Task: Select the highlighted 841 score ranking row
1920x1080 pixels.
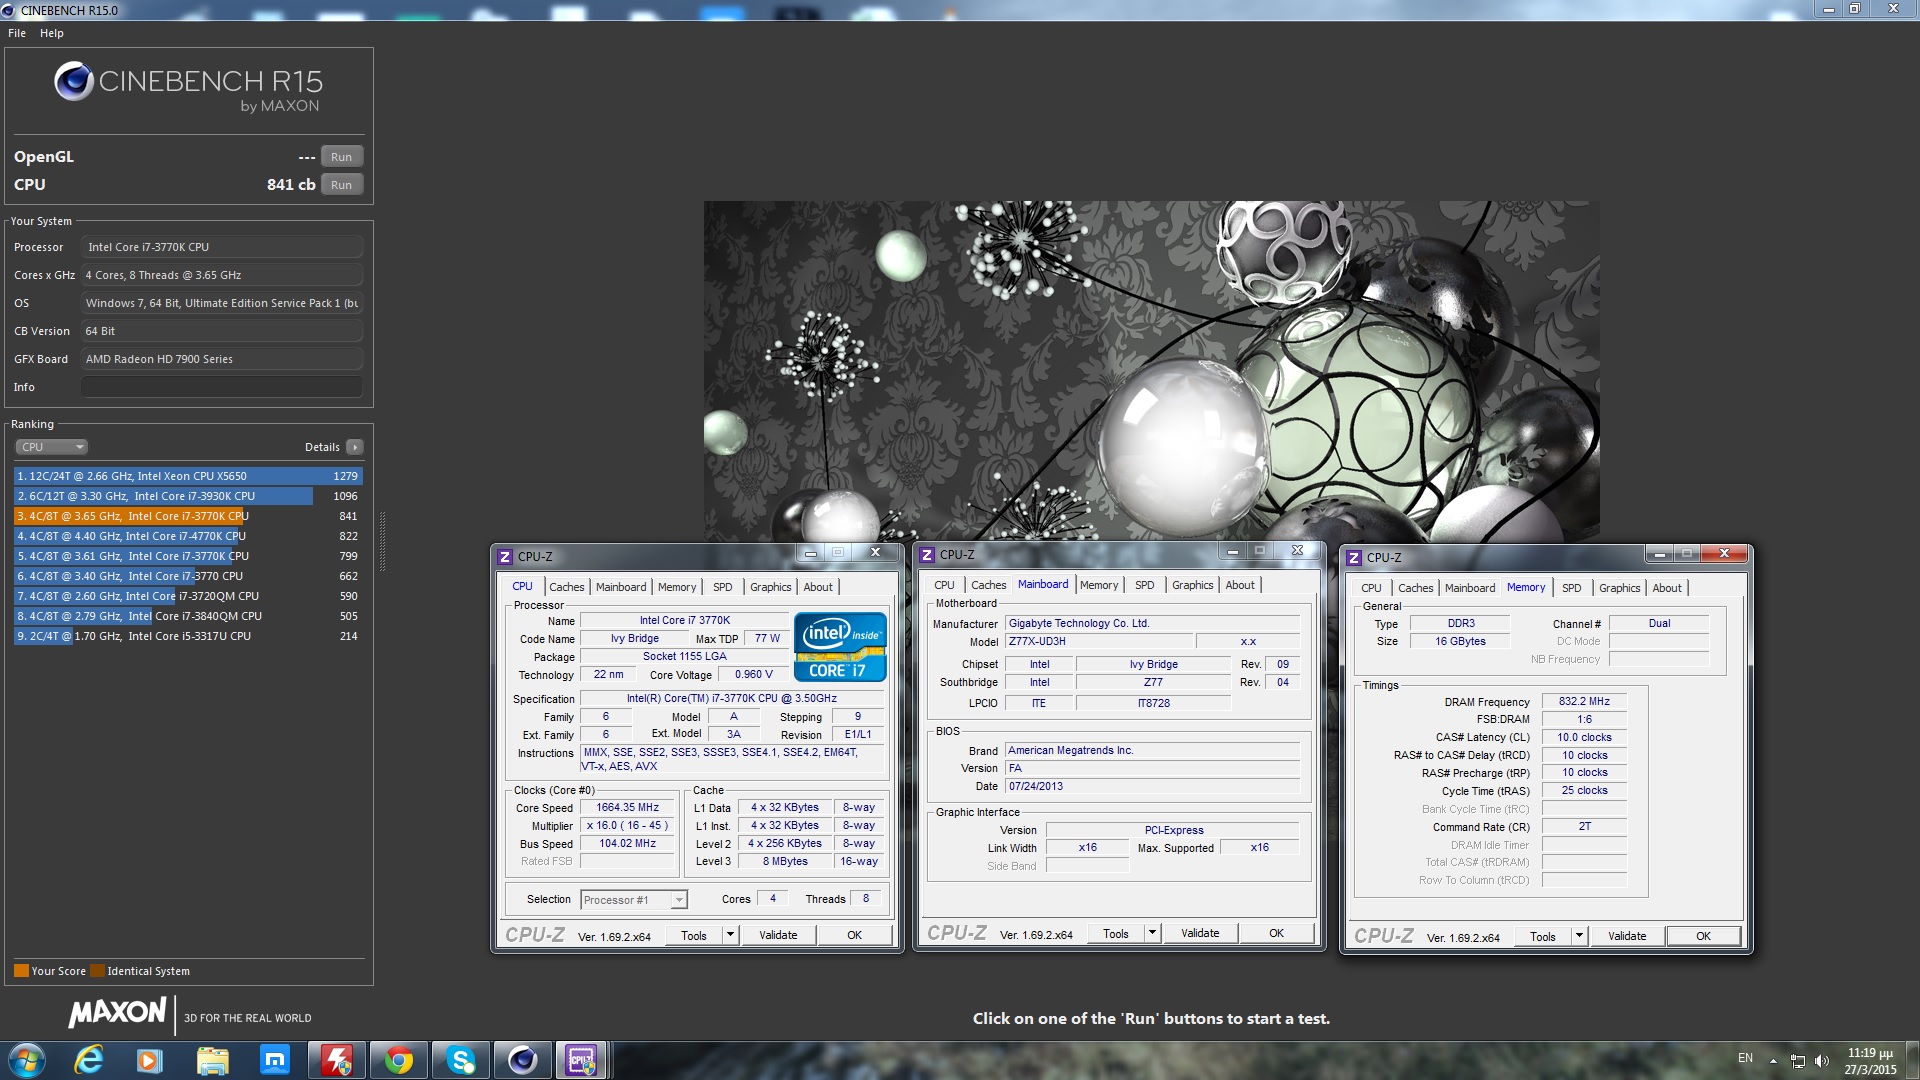Action: [188, 516]
